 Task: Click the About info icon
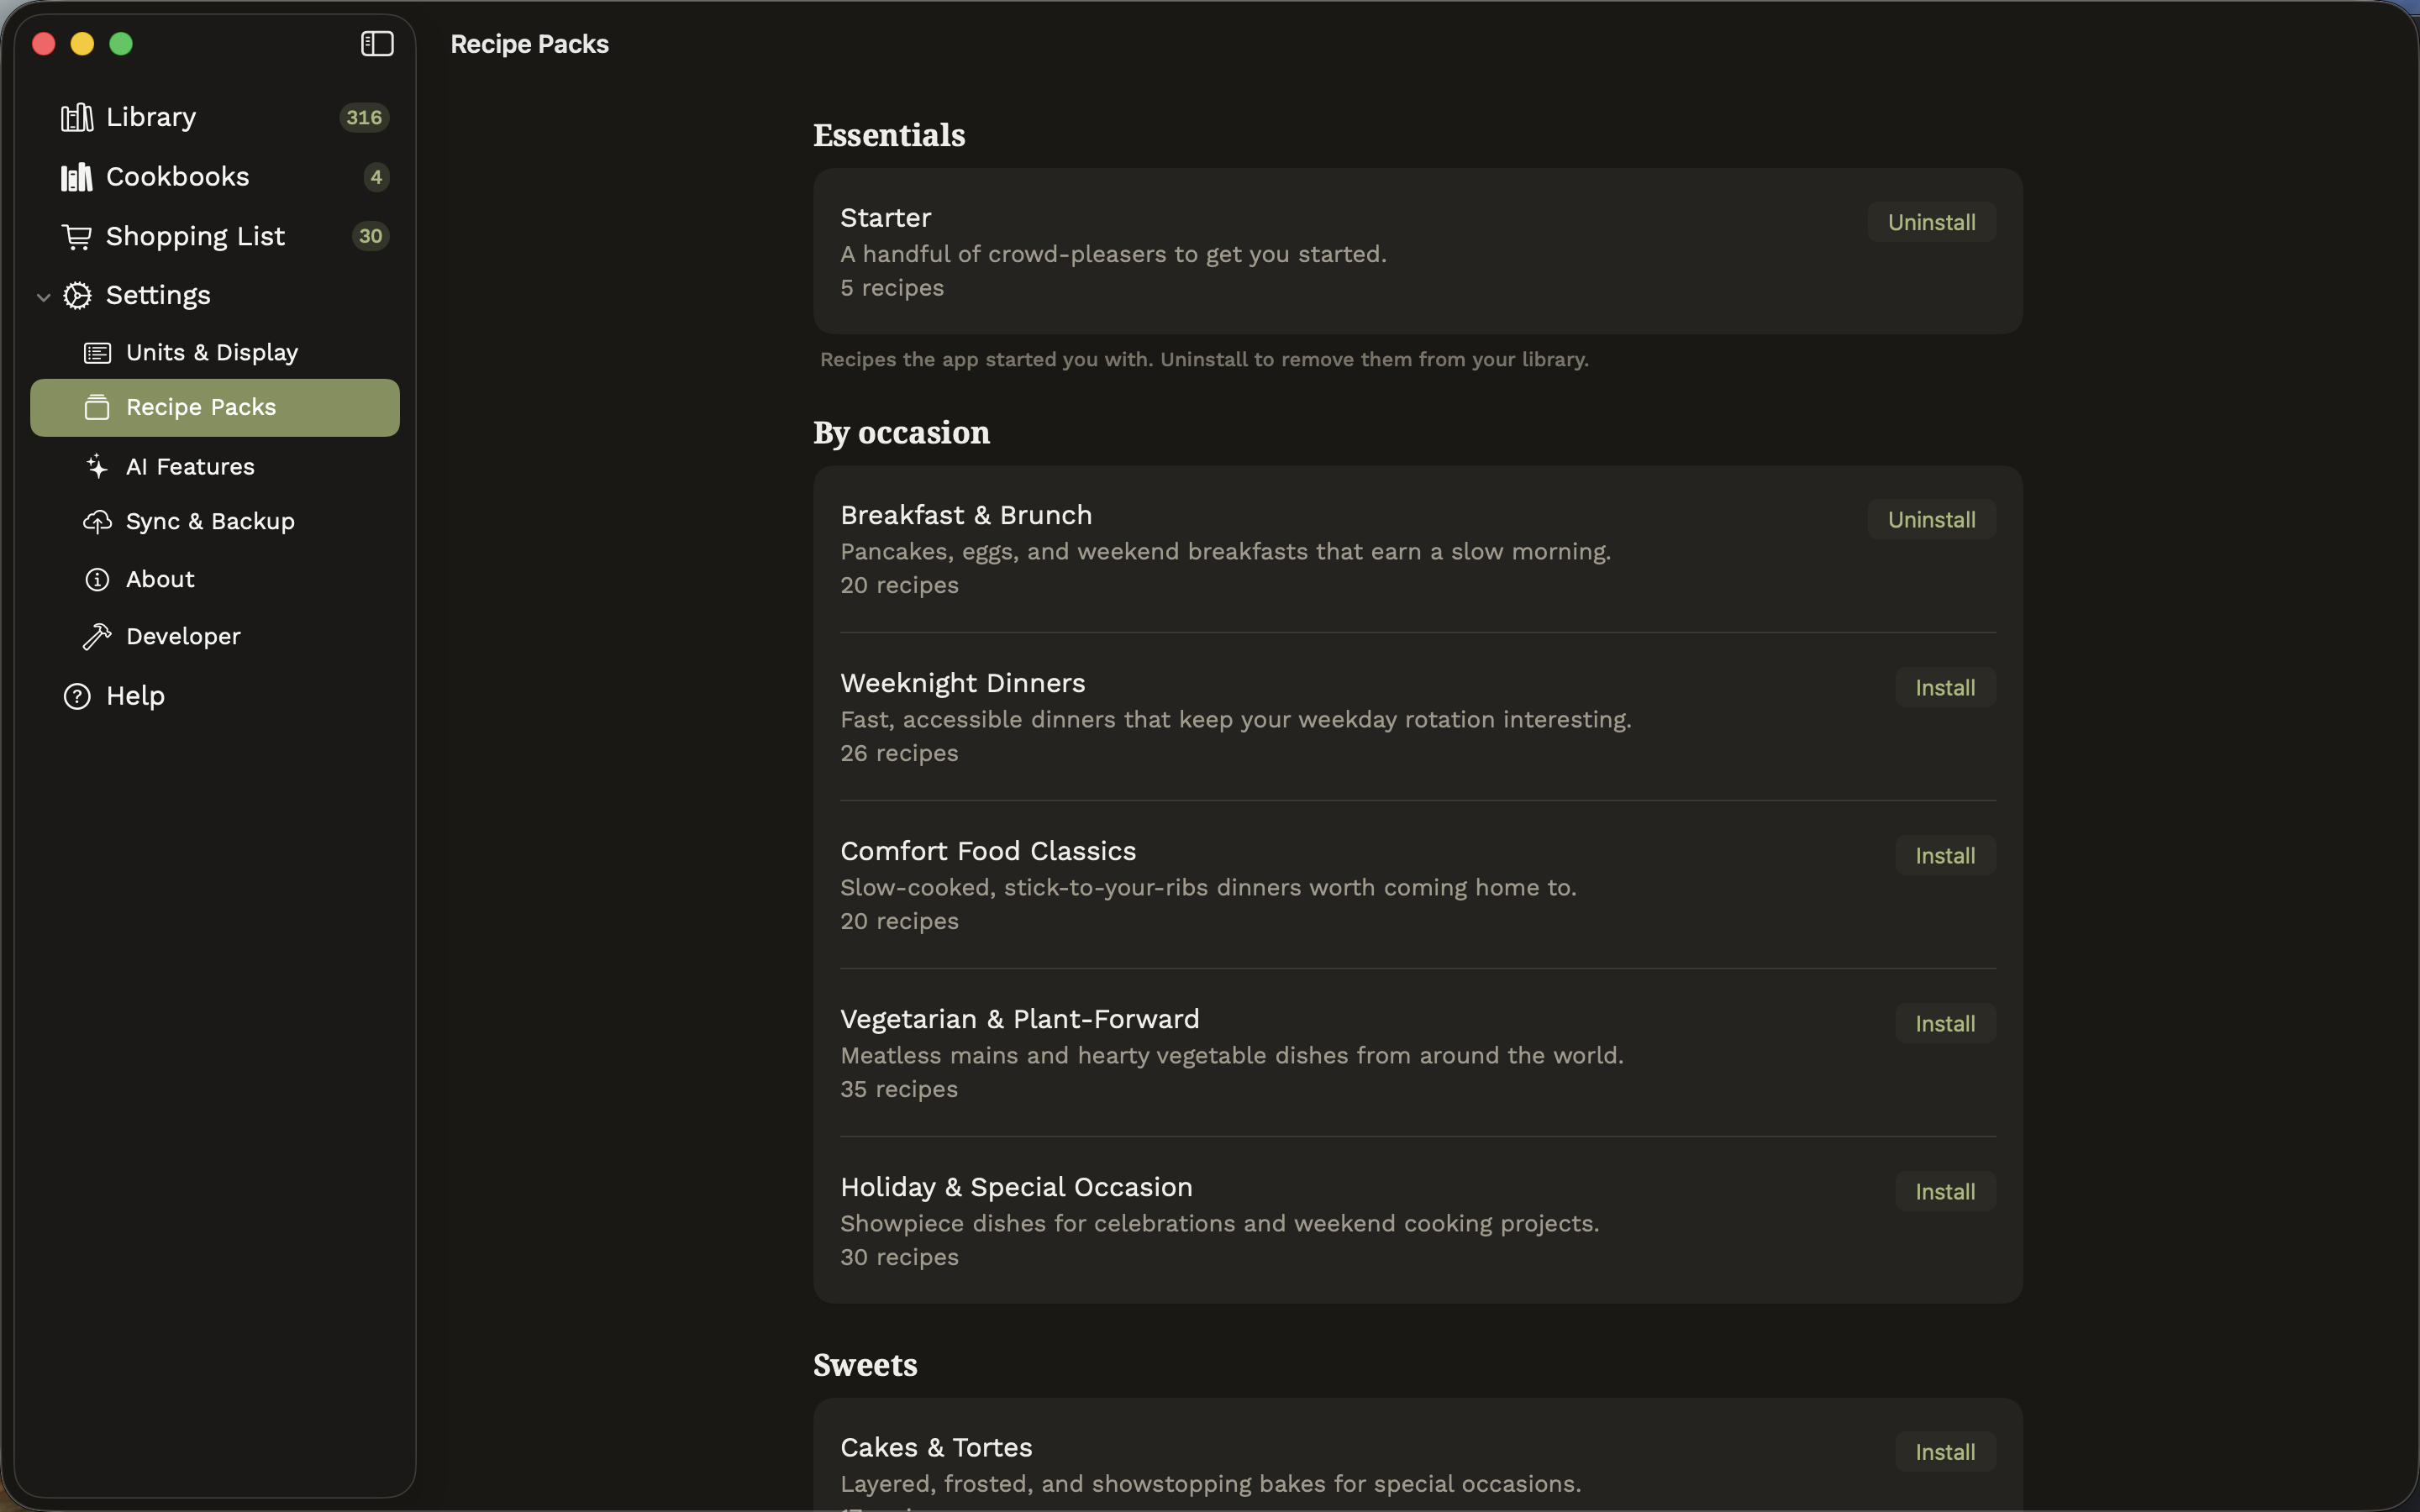point(97,580)
